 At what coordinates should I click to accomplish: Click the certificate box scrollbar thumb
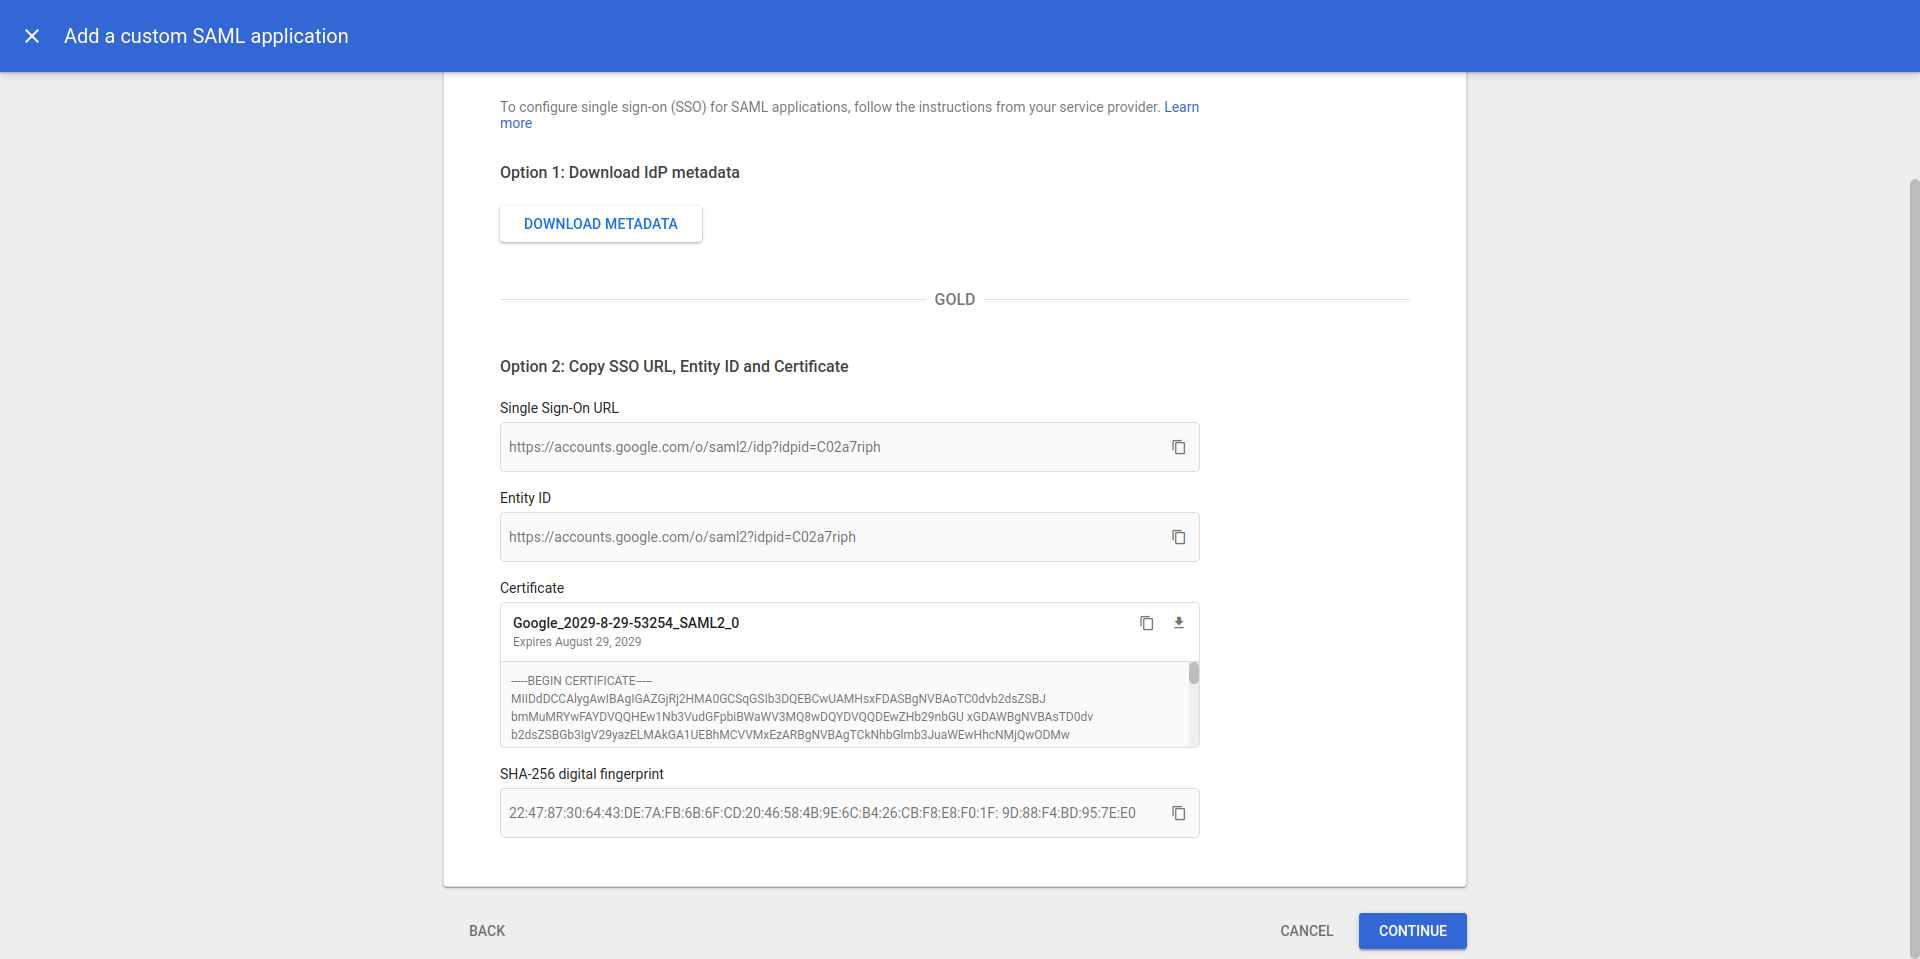point(1193,673)
